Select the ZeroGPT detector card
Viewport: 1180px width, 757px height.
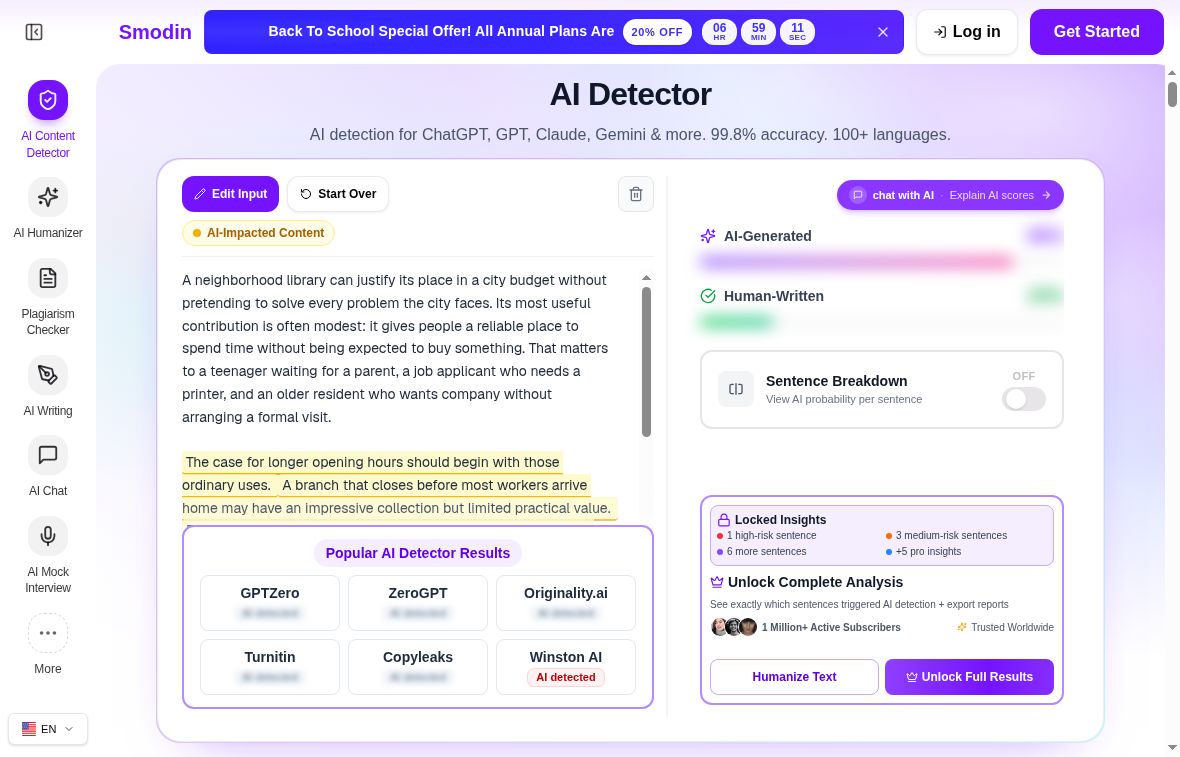click(x=418, y=603)
